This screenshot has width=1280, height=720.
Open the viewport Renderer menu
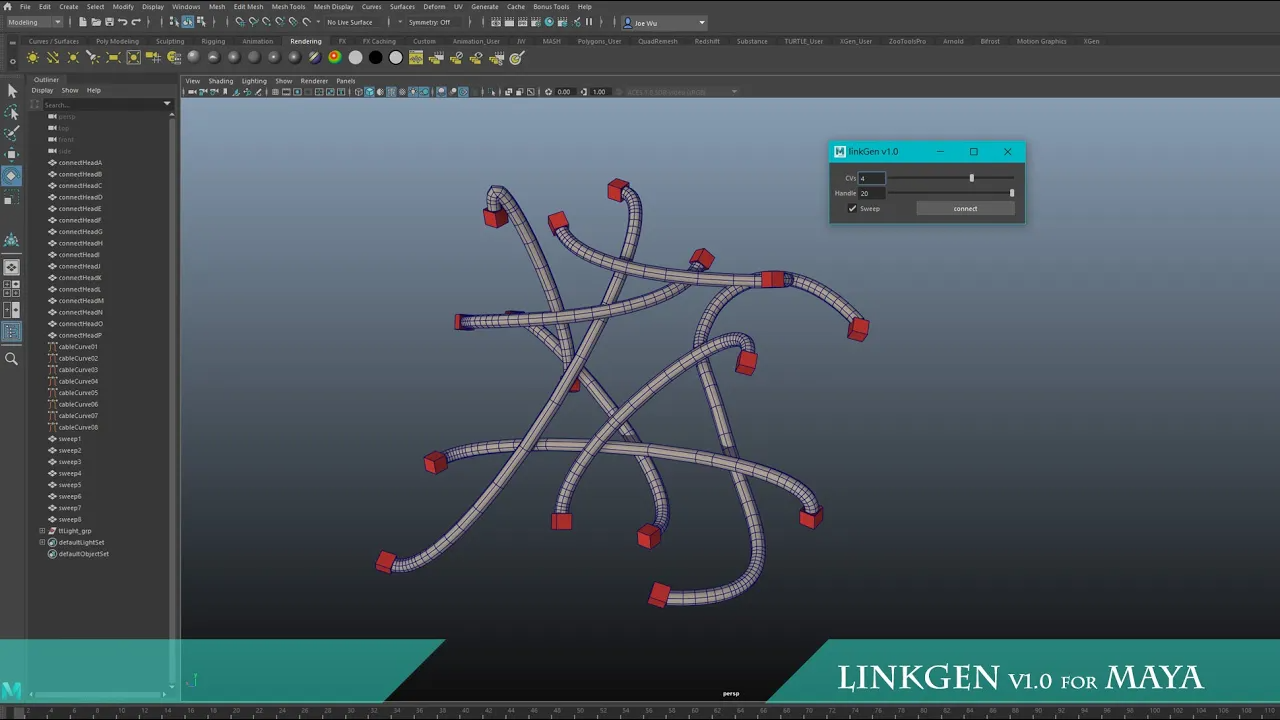coord(314,81)
